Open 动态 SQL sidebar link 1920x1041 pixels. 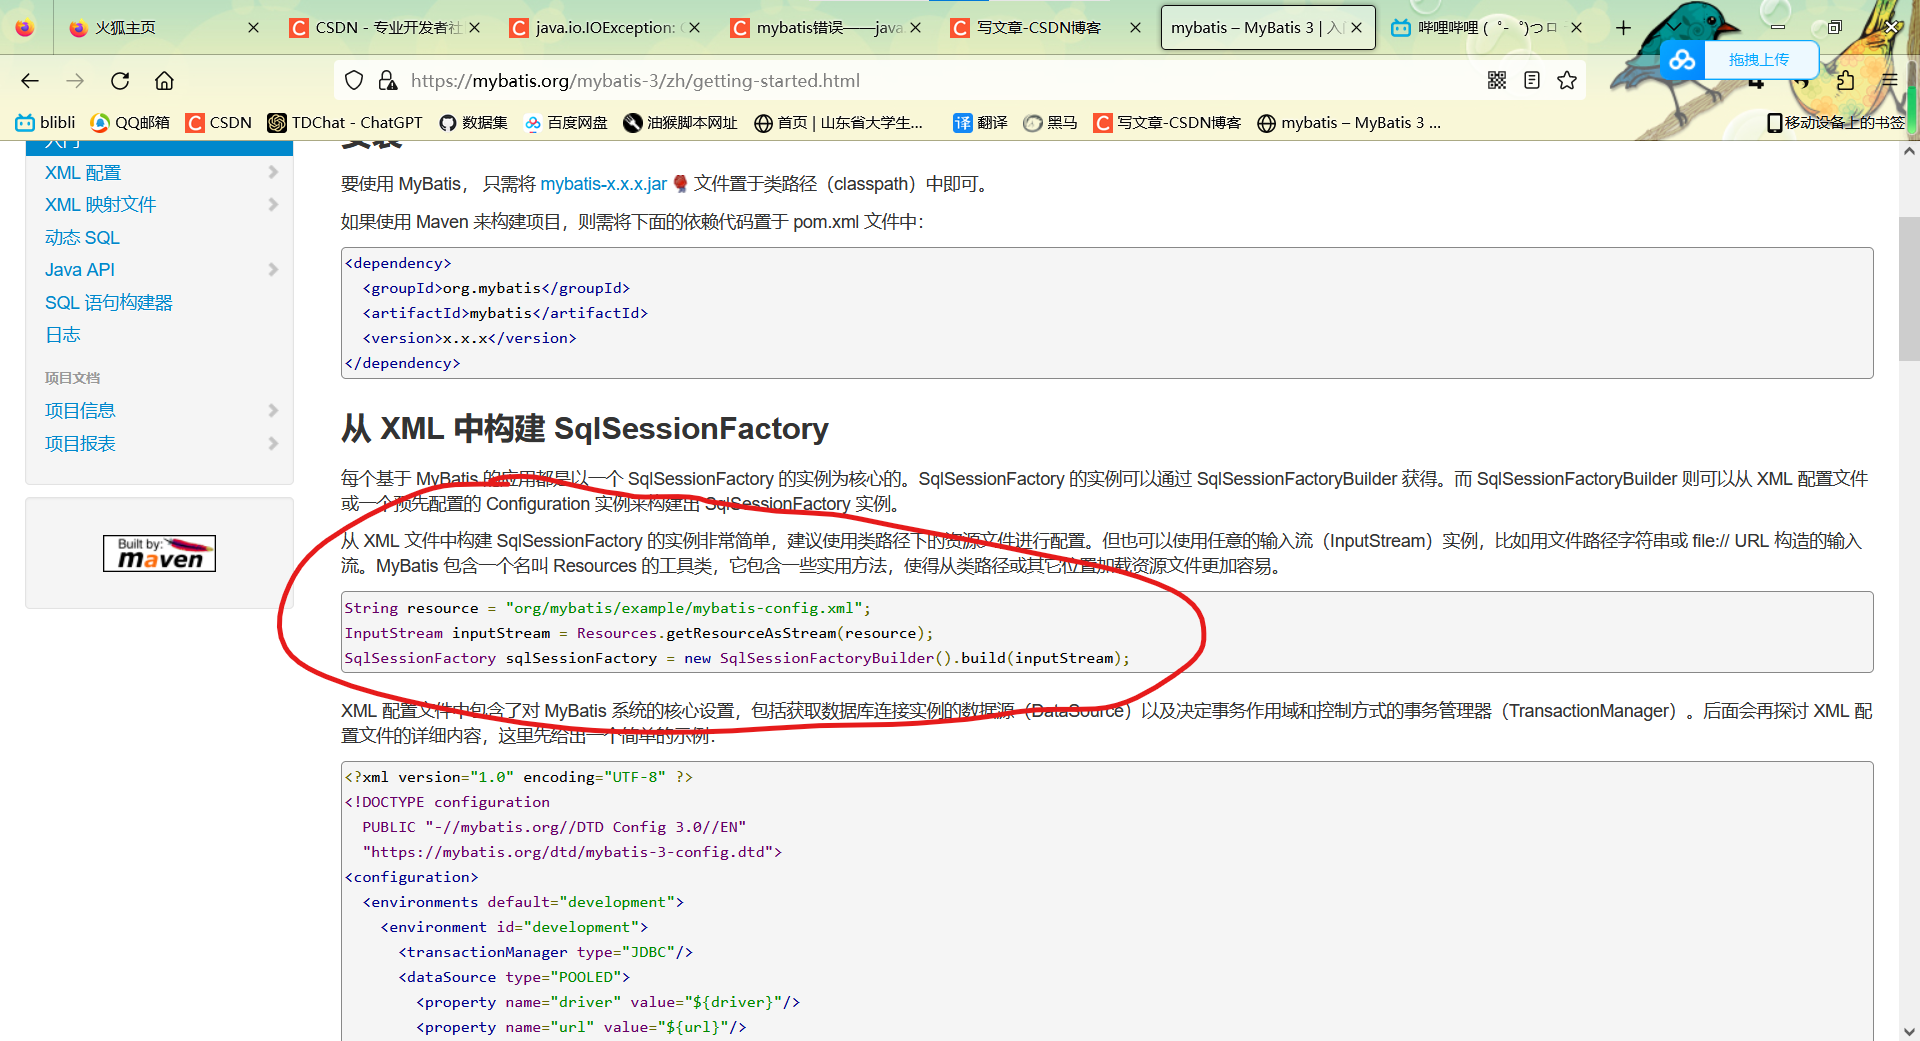82,238
